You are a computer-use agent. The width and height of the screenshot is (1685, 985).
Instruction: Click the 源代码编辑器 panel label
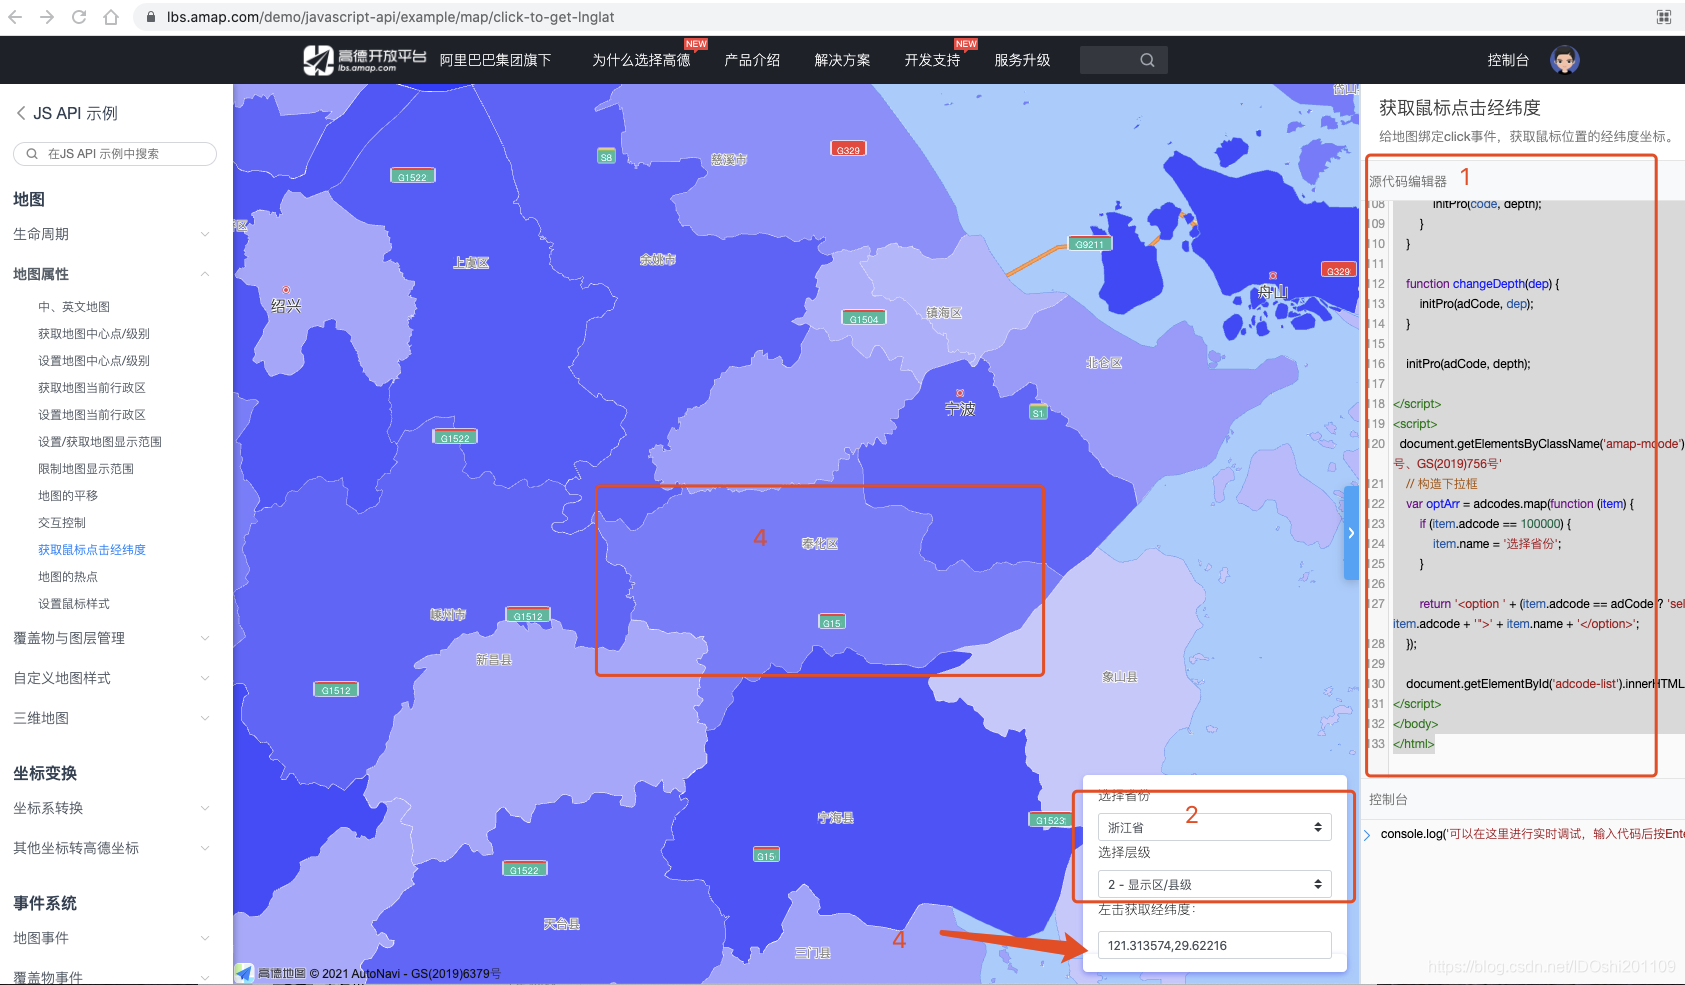pos(1408,181)
